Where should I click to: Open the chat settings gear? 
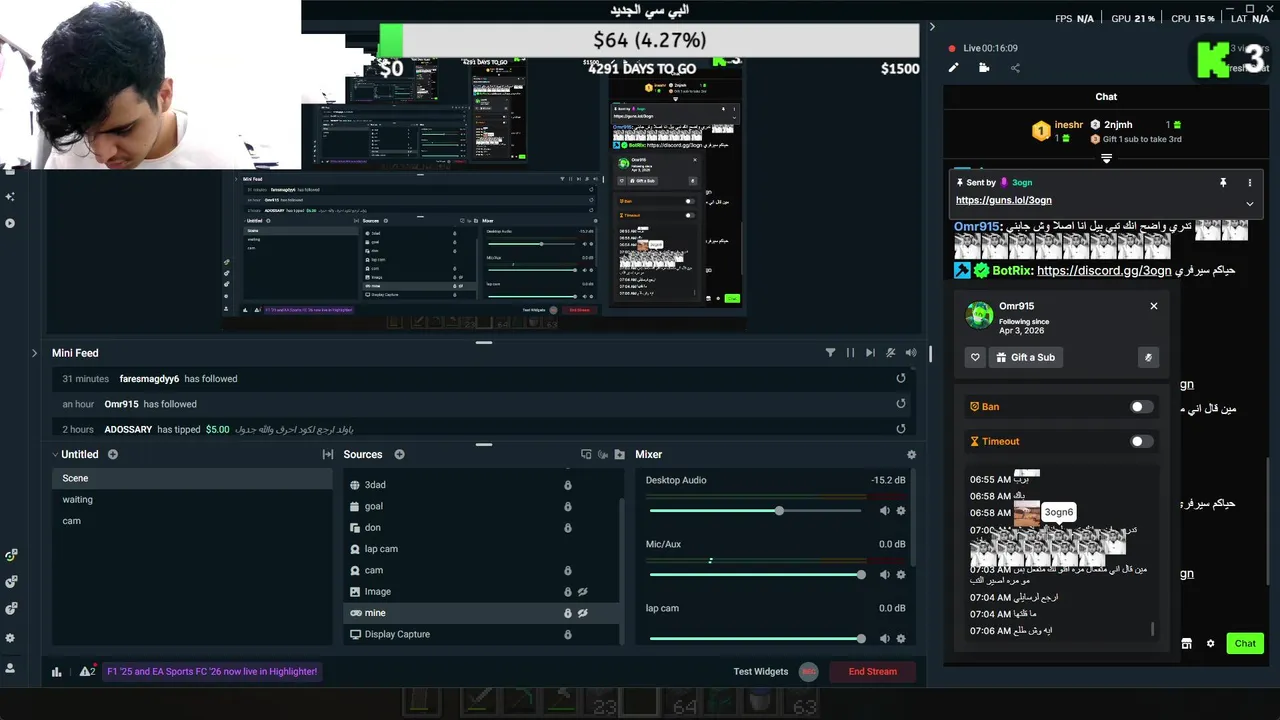[1210, 643]
